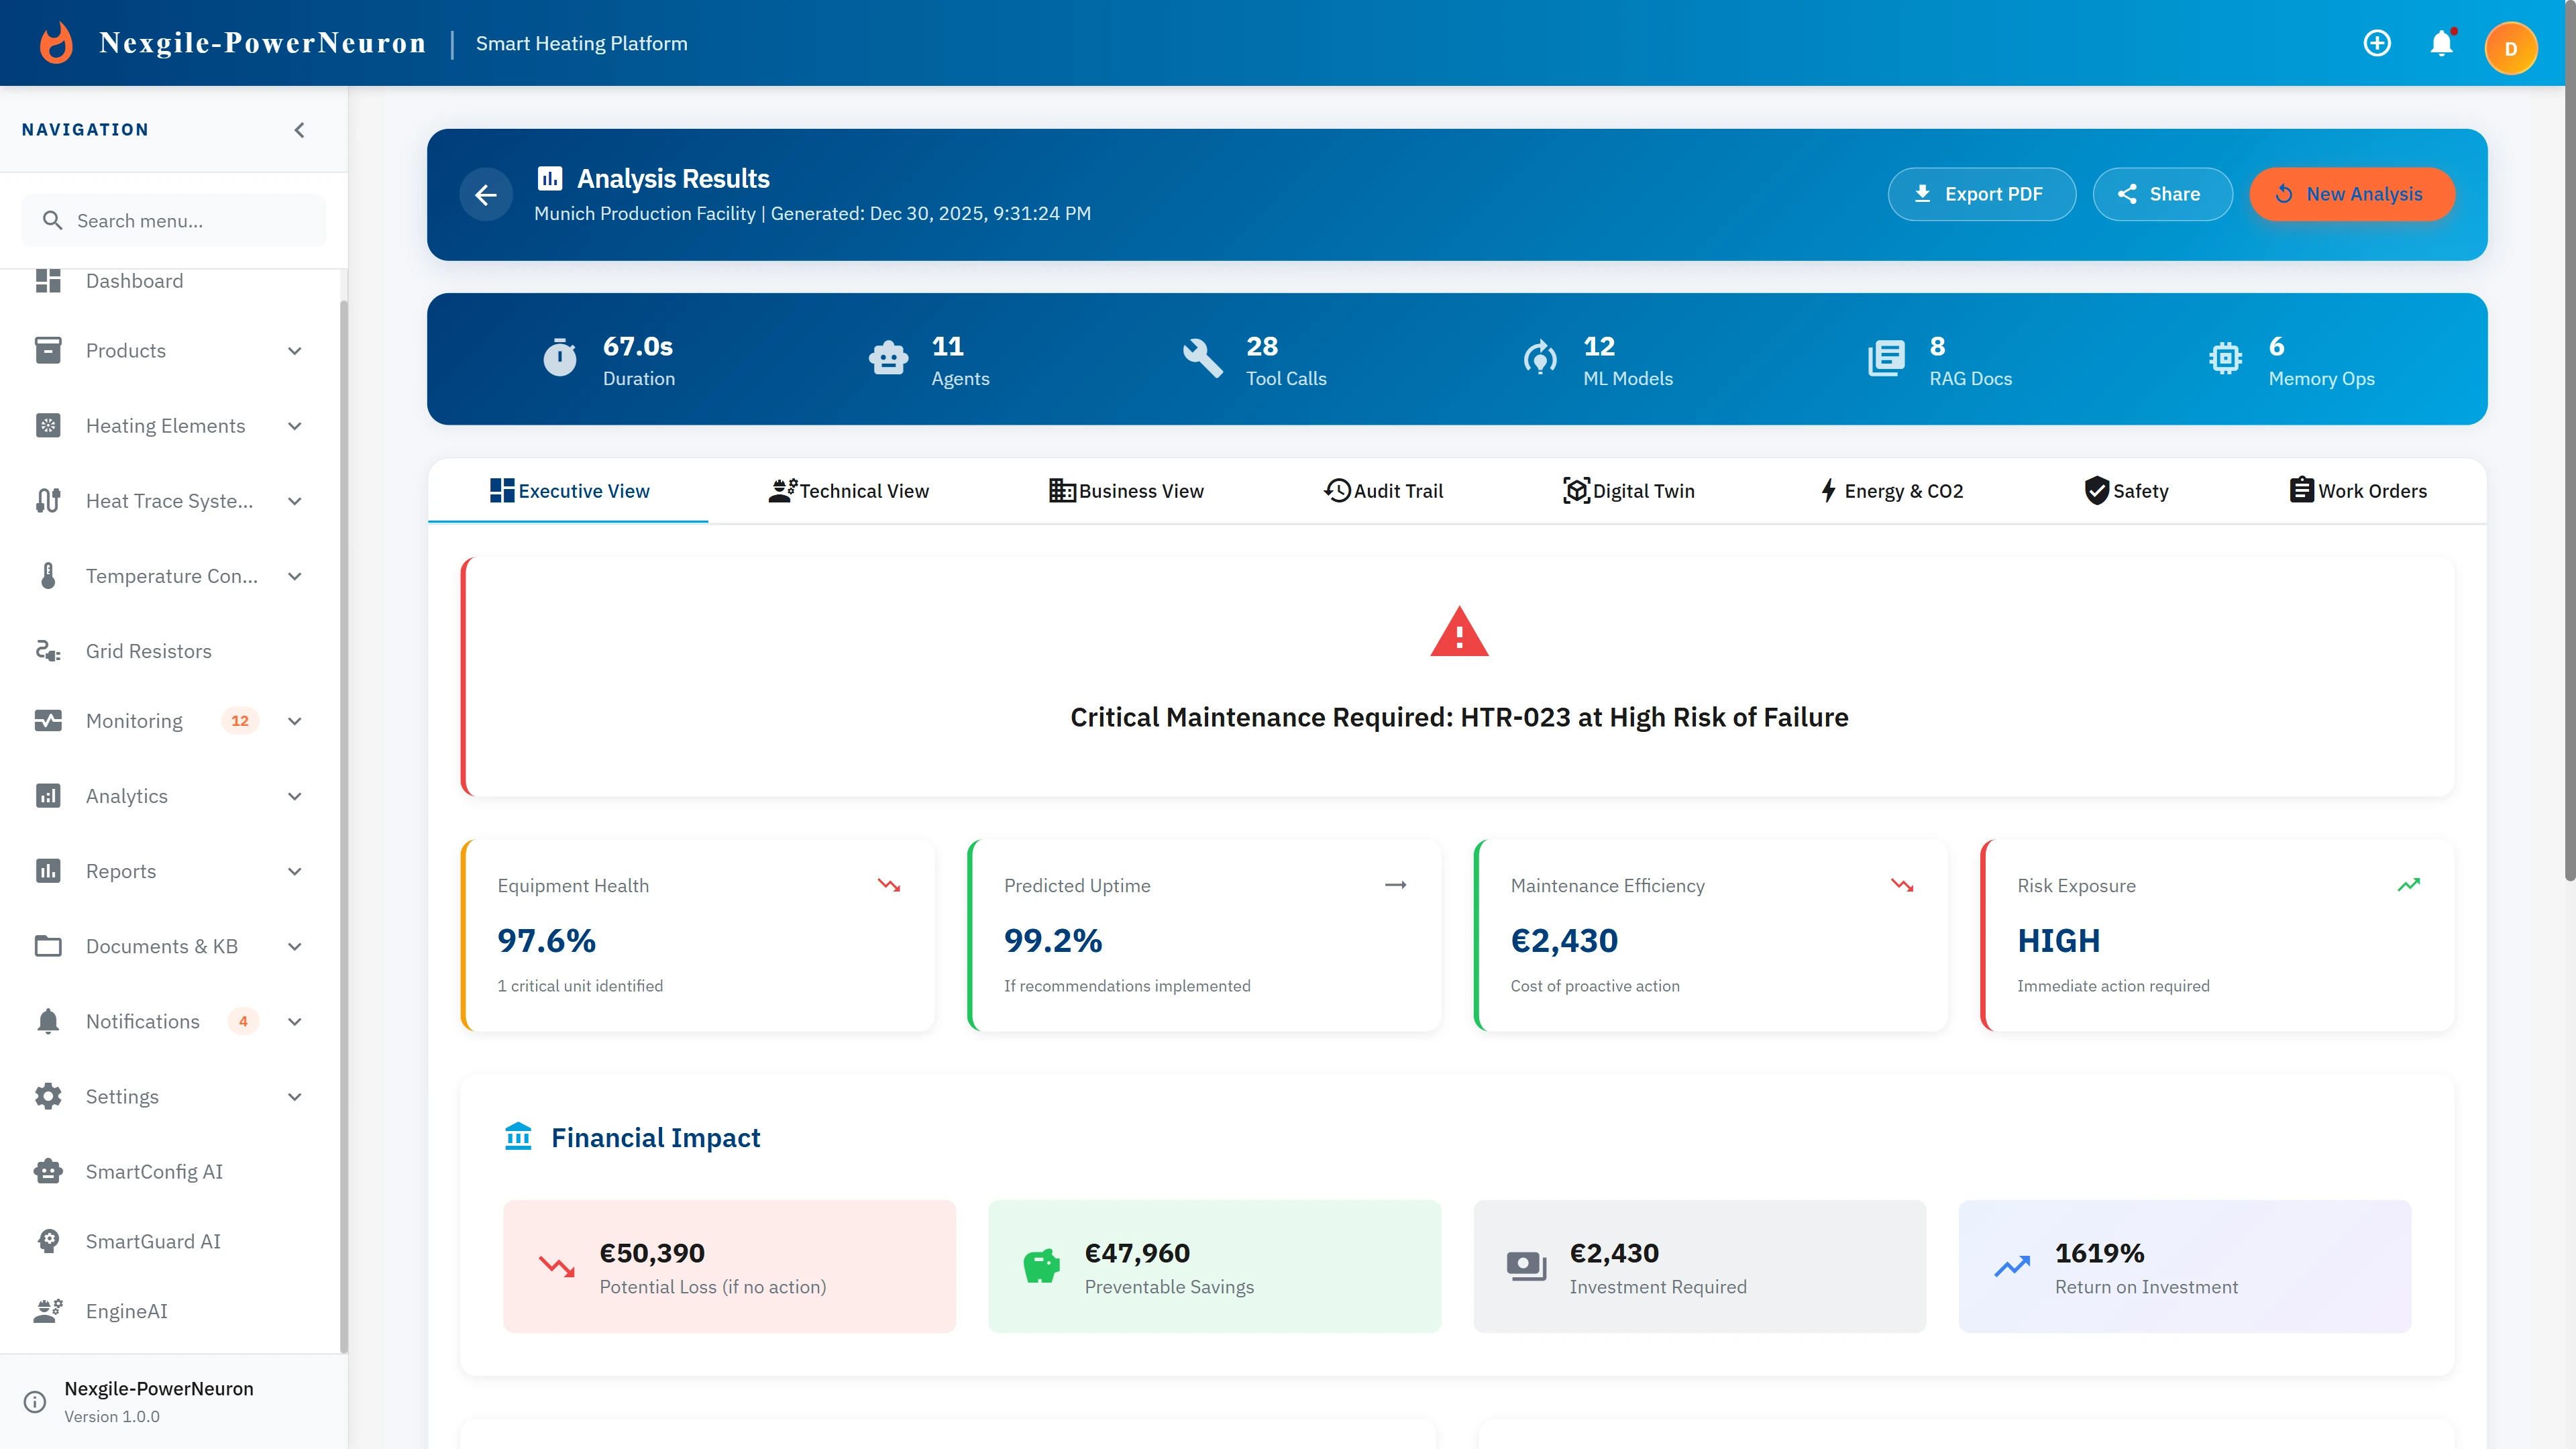The height and width of the screenshot is (1449, 2576).
Task: Click the Nexgile-PowerNeuron flame logo
Action: 56,42
